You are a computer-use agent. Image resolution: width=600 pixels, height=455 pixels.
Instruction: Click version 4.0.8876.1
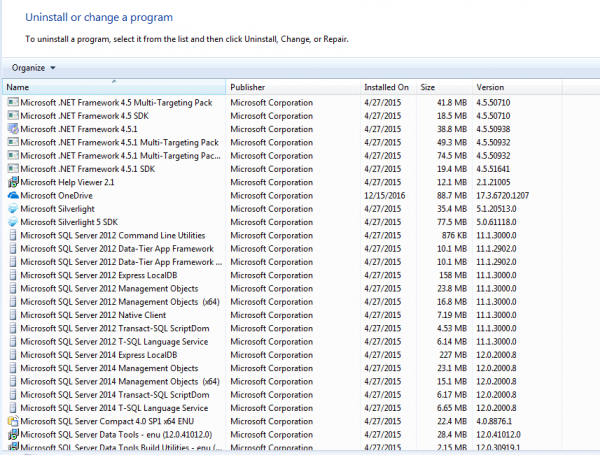(494, 421)
